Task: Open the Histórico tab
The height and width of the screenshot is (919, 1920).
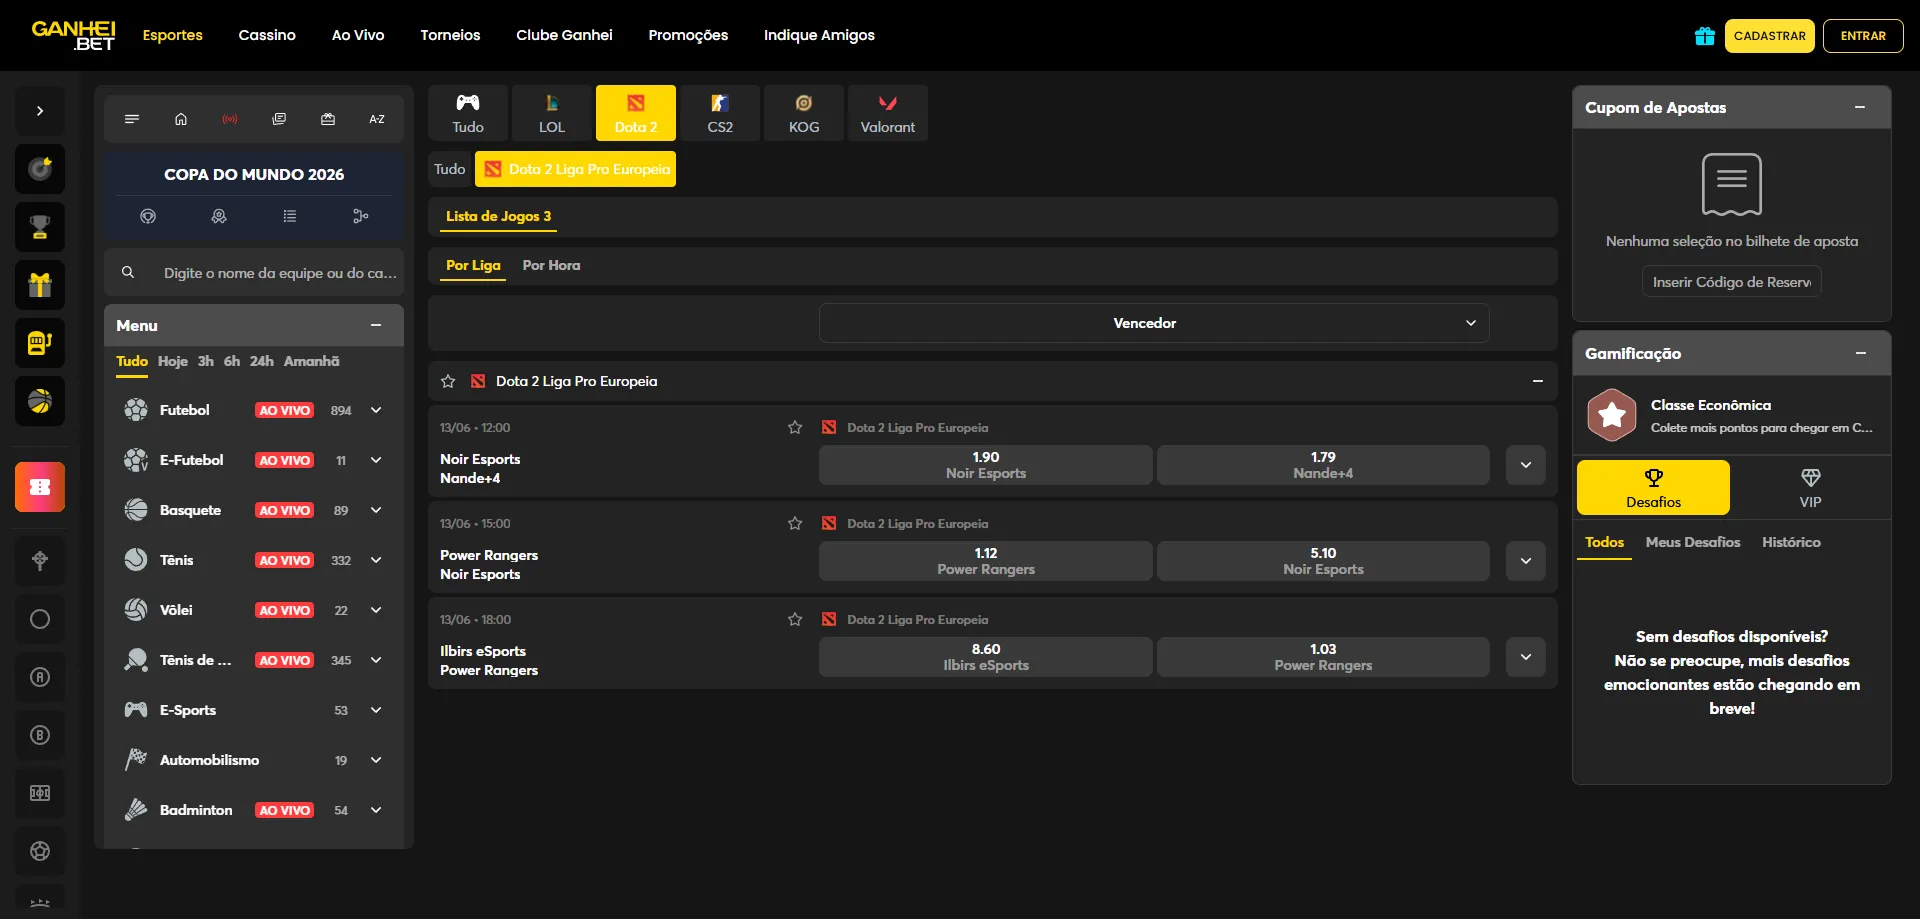Action: [1791, 542]
